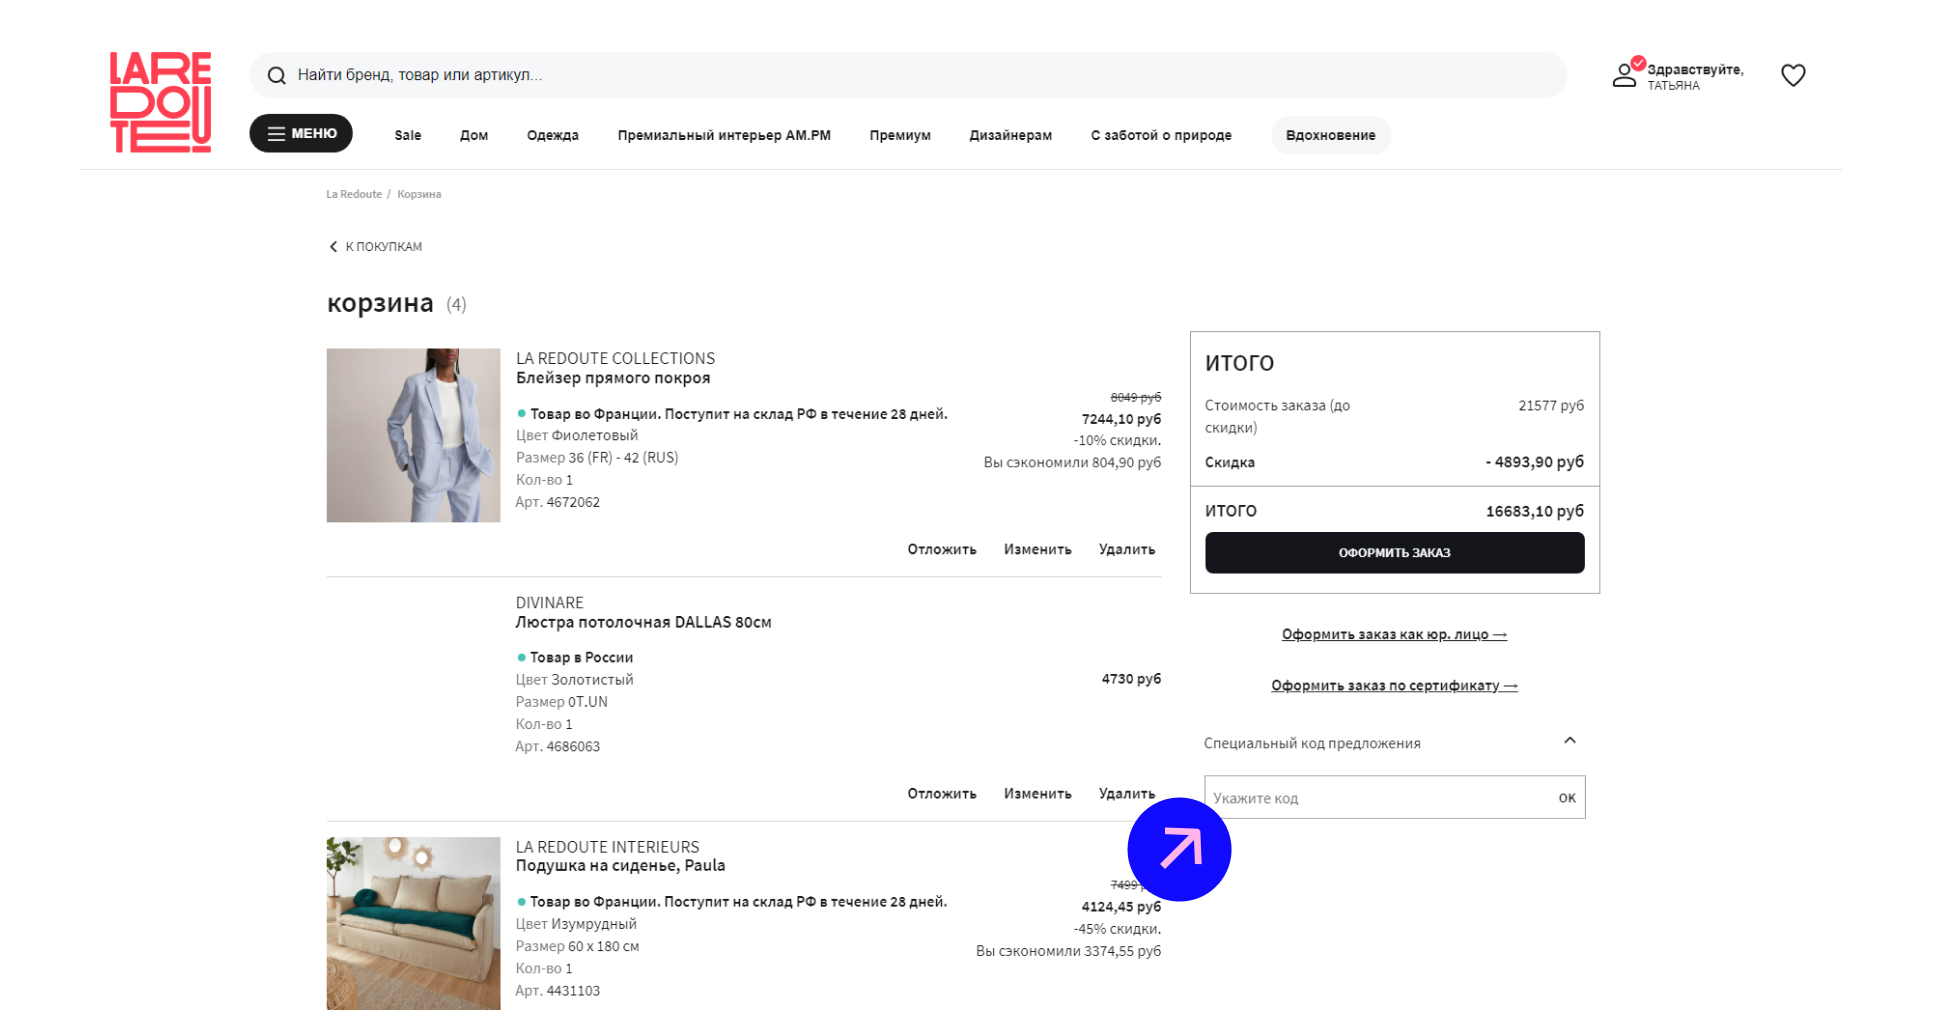This screenshot has height=1010, width=1934.
Task: Click Удалить for the blazer item
Action: (1127, 549)
